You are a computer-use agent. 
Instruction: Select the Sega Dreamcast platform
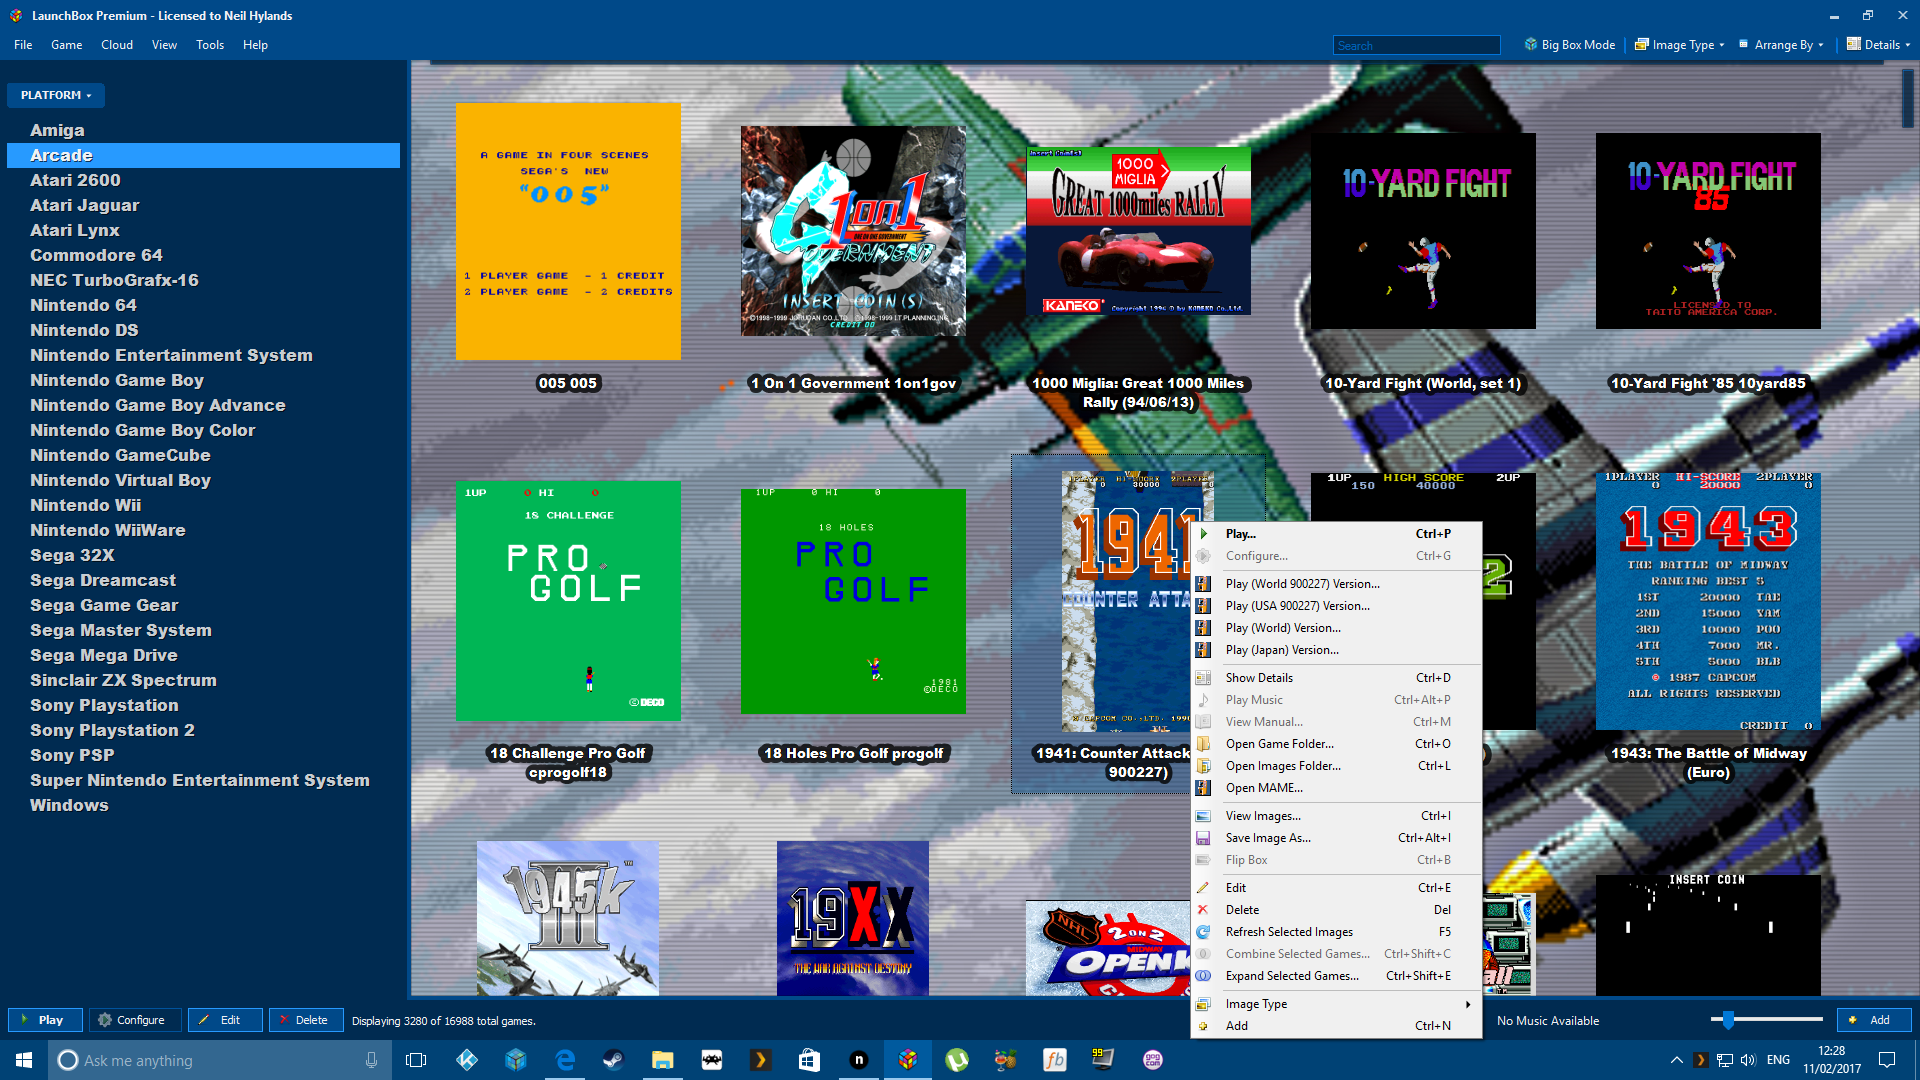(x=203, y=580)
